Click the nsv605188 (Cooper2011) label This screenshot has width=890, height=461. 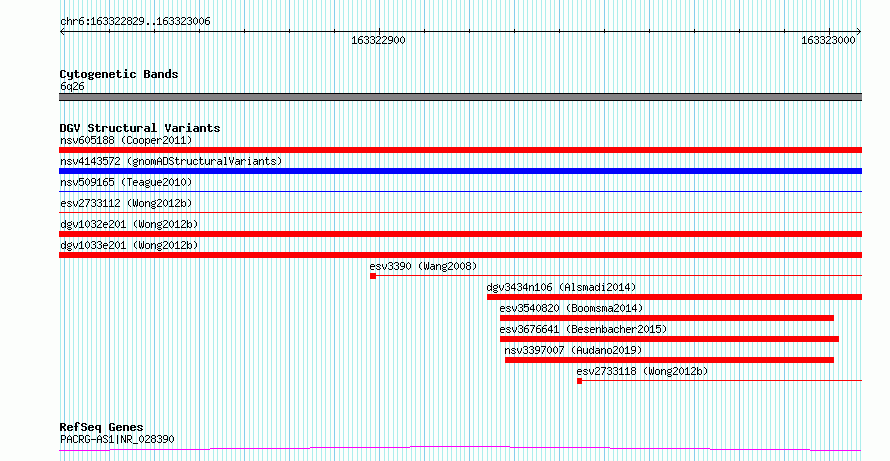pos(126,140)
